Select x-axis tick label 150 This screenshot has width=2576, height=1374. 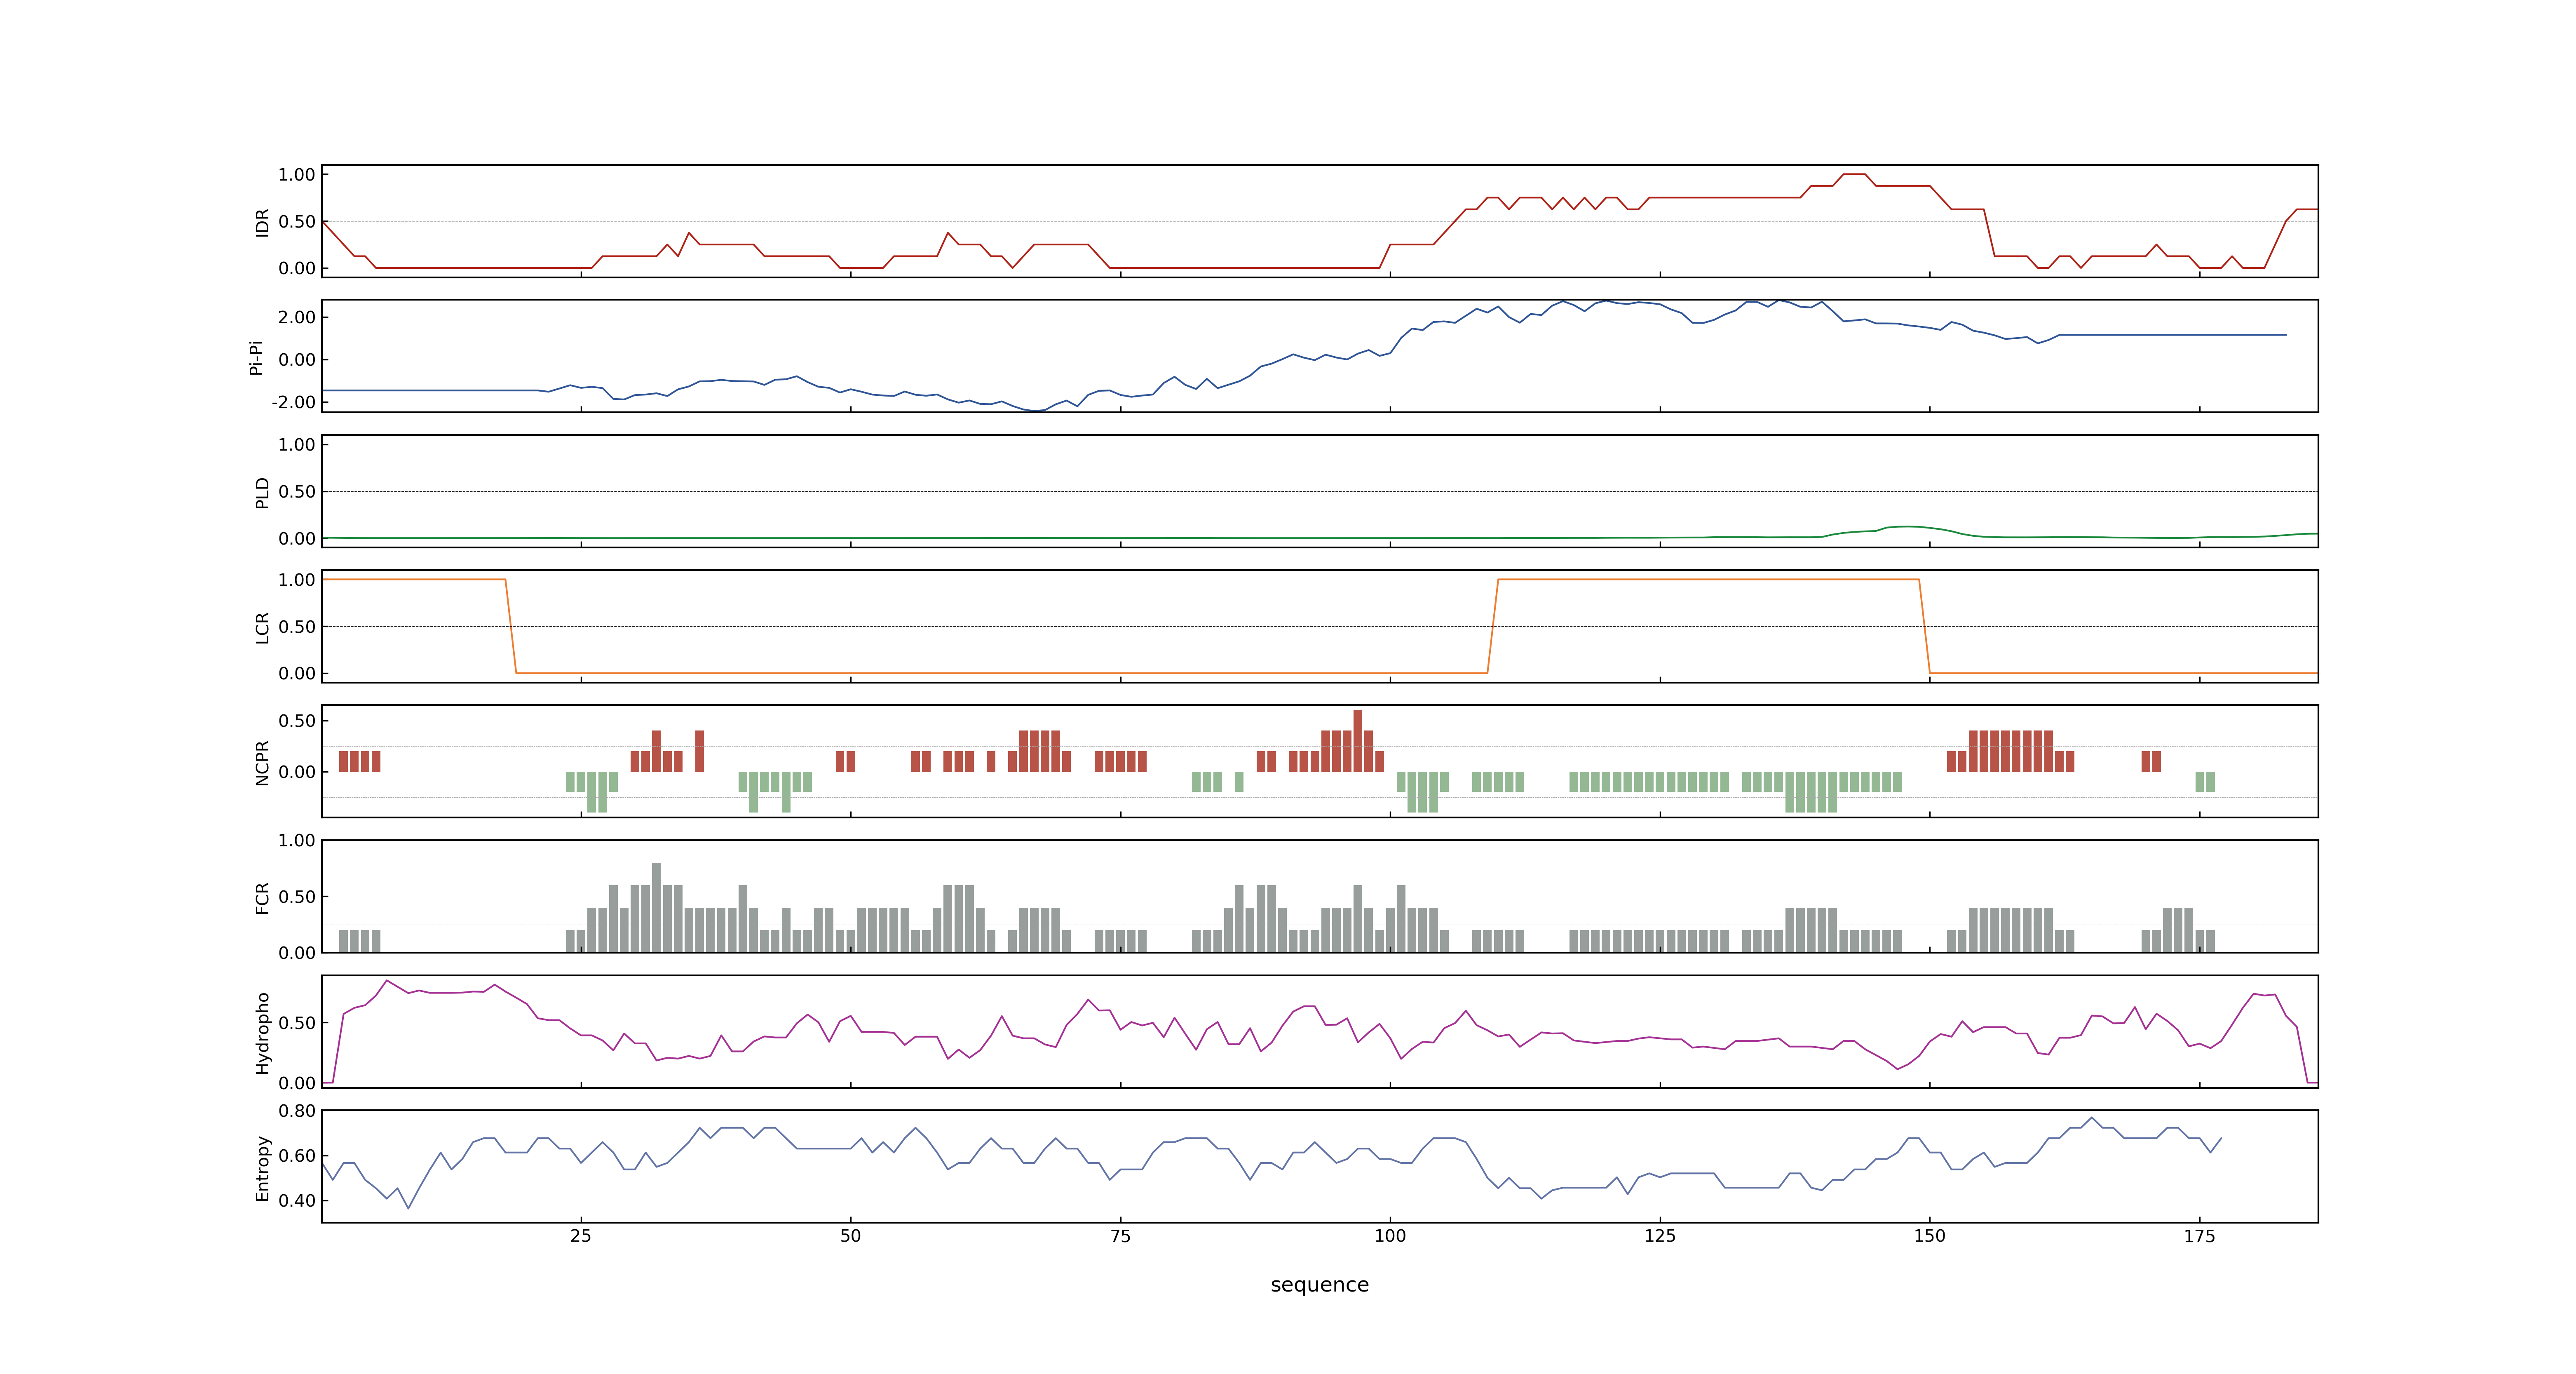1930,1236
